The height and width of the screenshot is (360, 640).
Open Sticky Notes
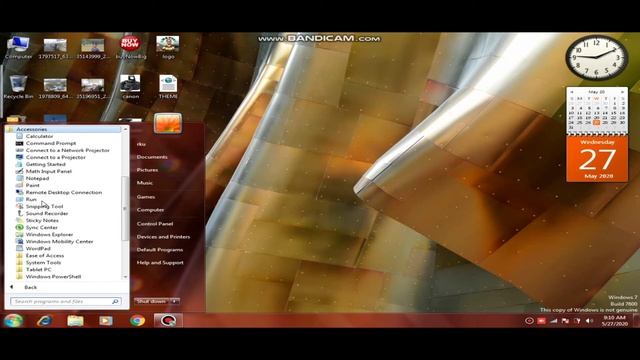pos(42,220)
